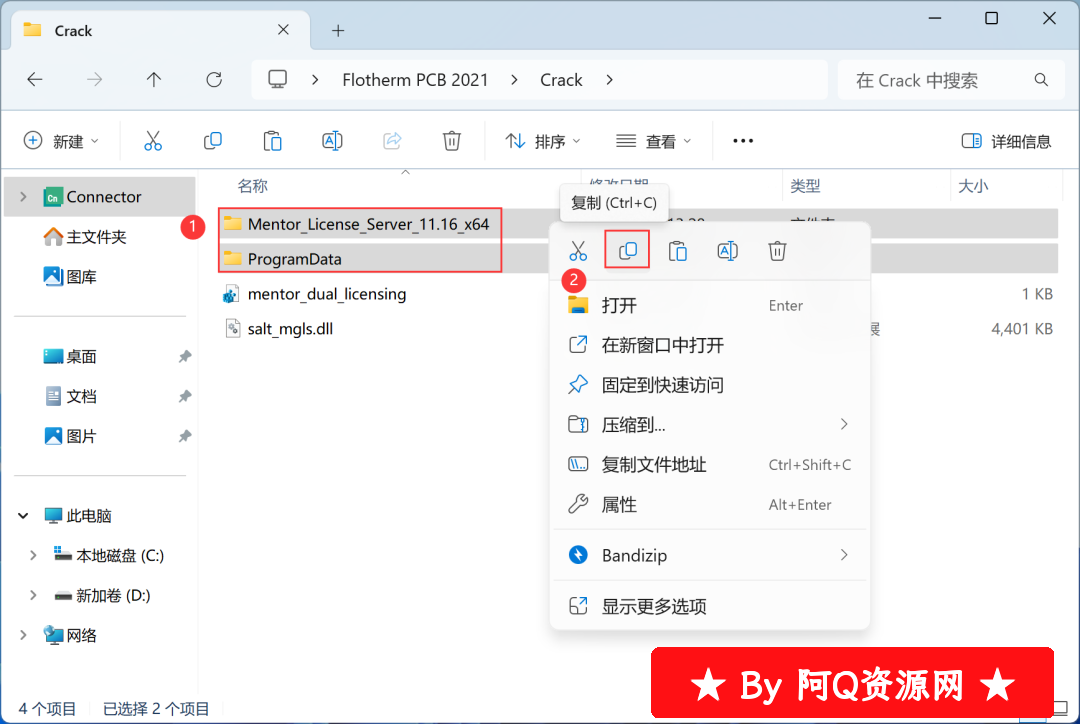Select 新加卷 (D:) drive
Viewport: 1080px width, 724px height.
pyautogui.click(x=112, y=595)
